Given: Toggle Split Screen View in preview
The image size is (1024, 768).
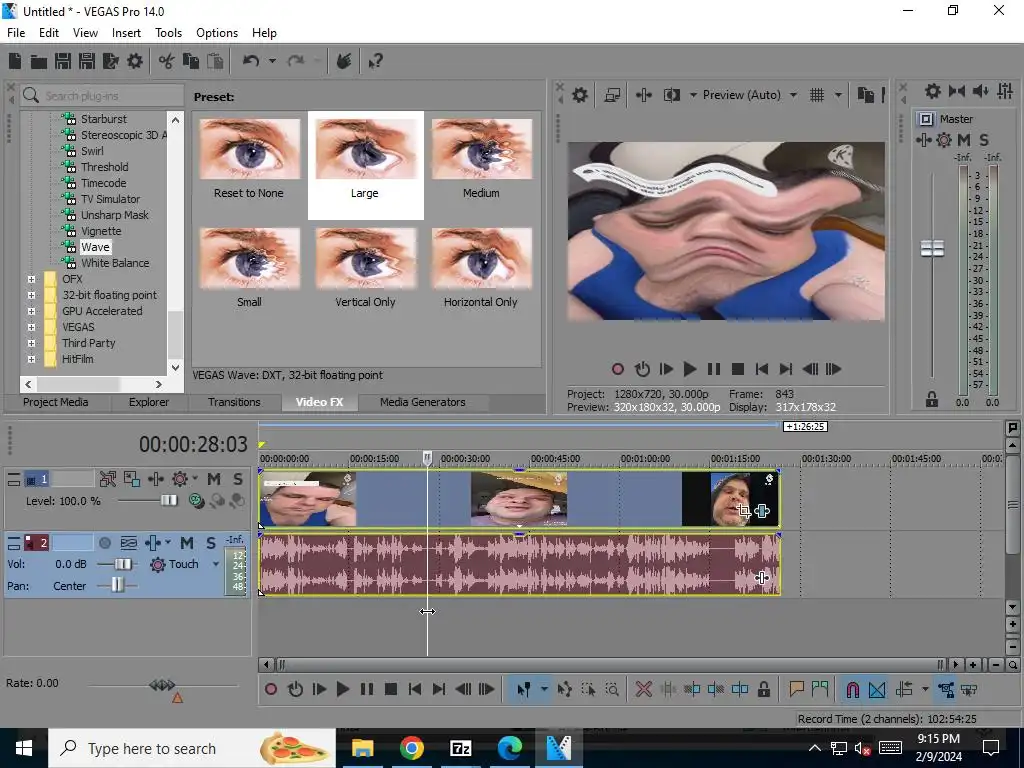Looking at the screenshot, I should pyautogui.click(x=671, y=95).
